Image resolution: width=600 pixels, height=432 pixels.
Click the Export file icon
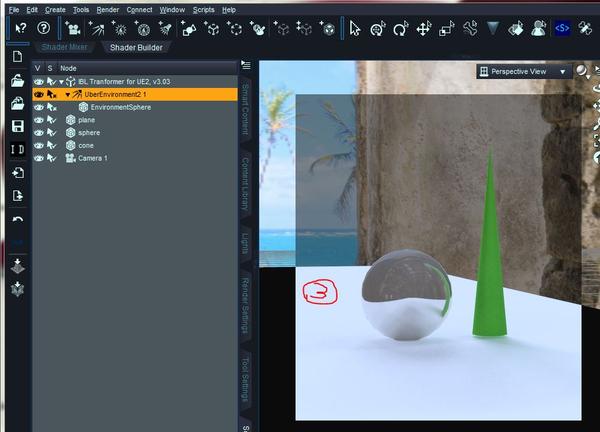(18, 196)
